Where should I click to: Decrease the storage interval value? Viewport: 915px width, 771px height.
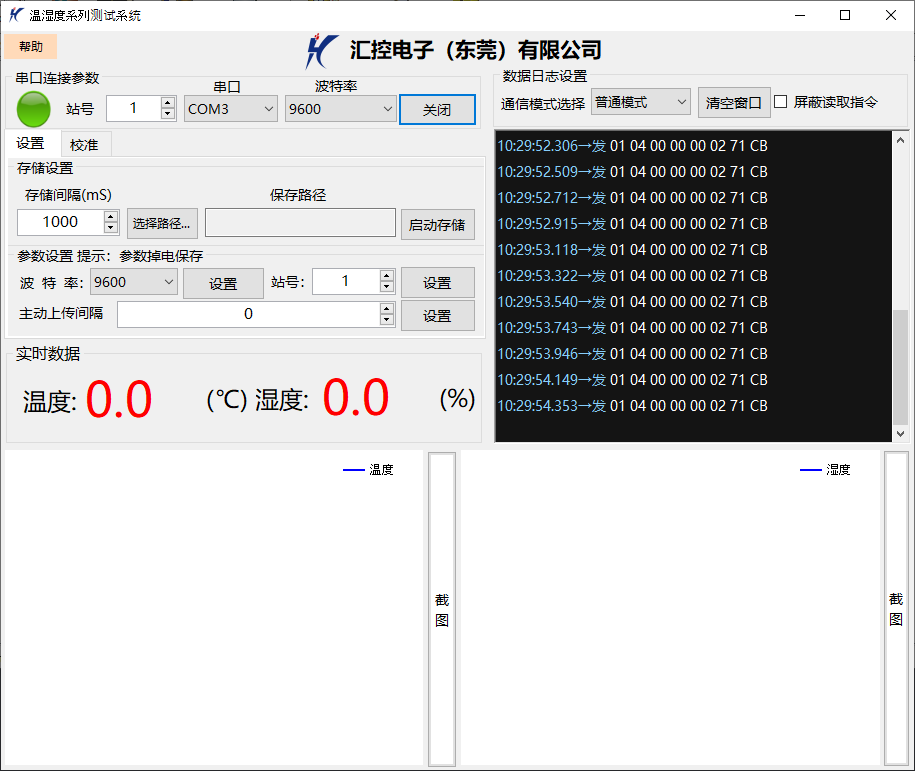click(x=111, y=228)
